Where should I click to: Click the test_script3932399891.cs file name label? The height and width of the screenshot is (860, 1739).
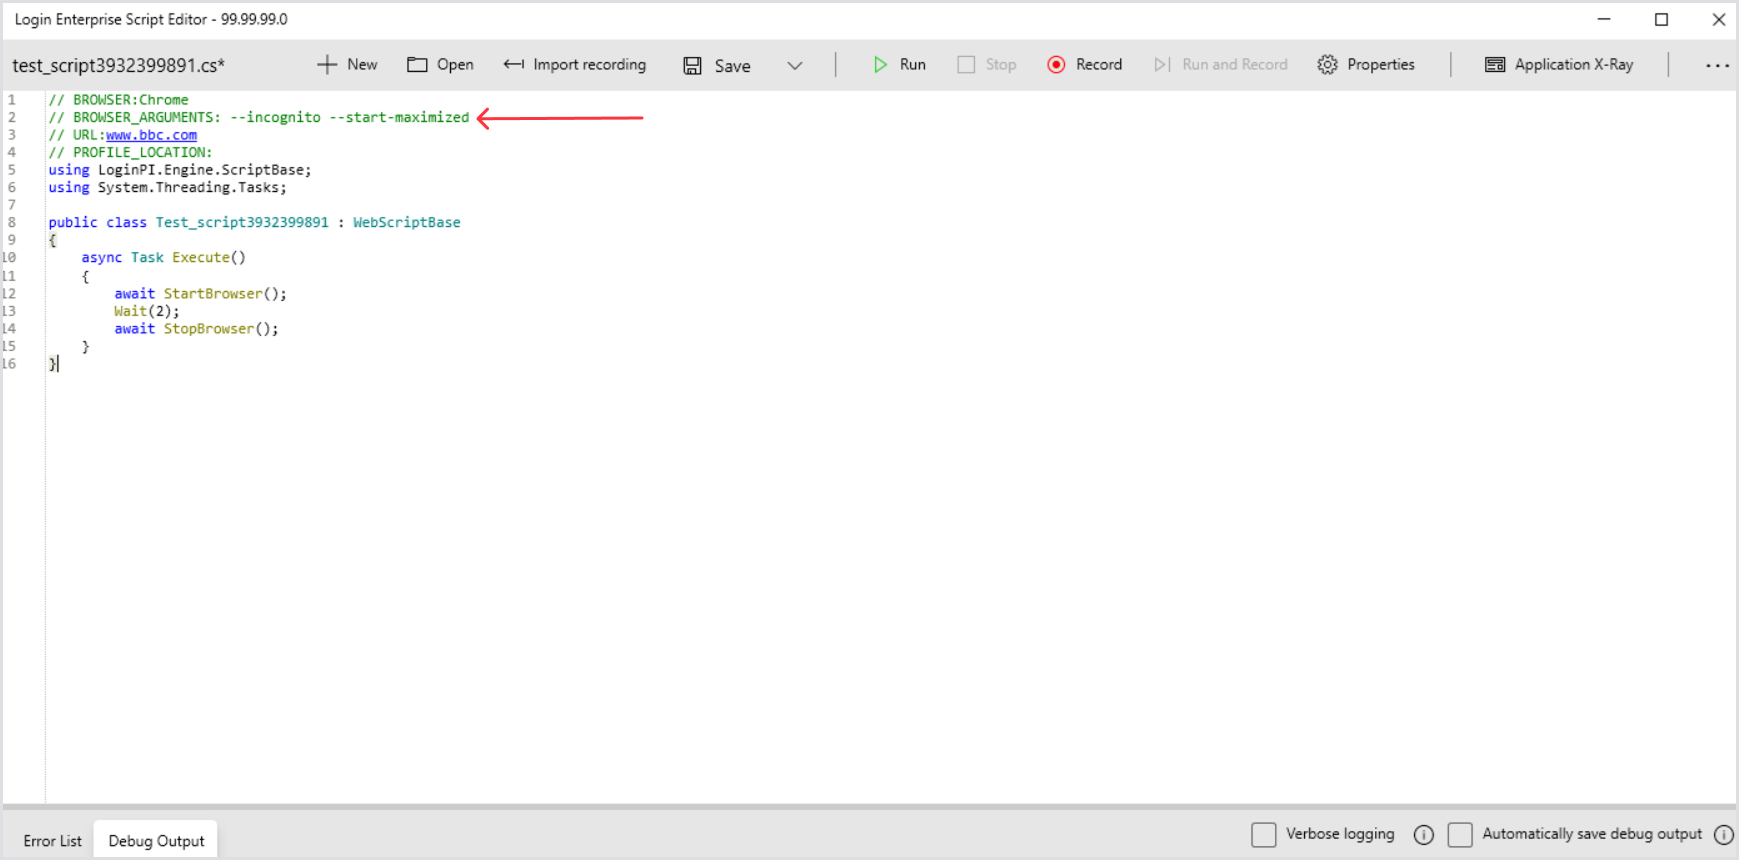(118, 66)
